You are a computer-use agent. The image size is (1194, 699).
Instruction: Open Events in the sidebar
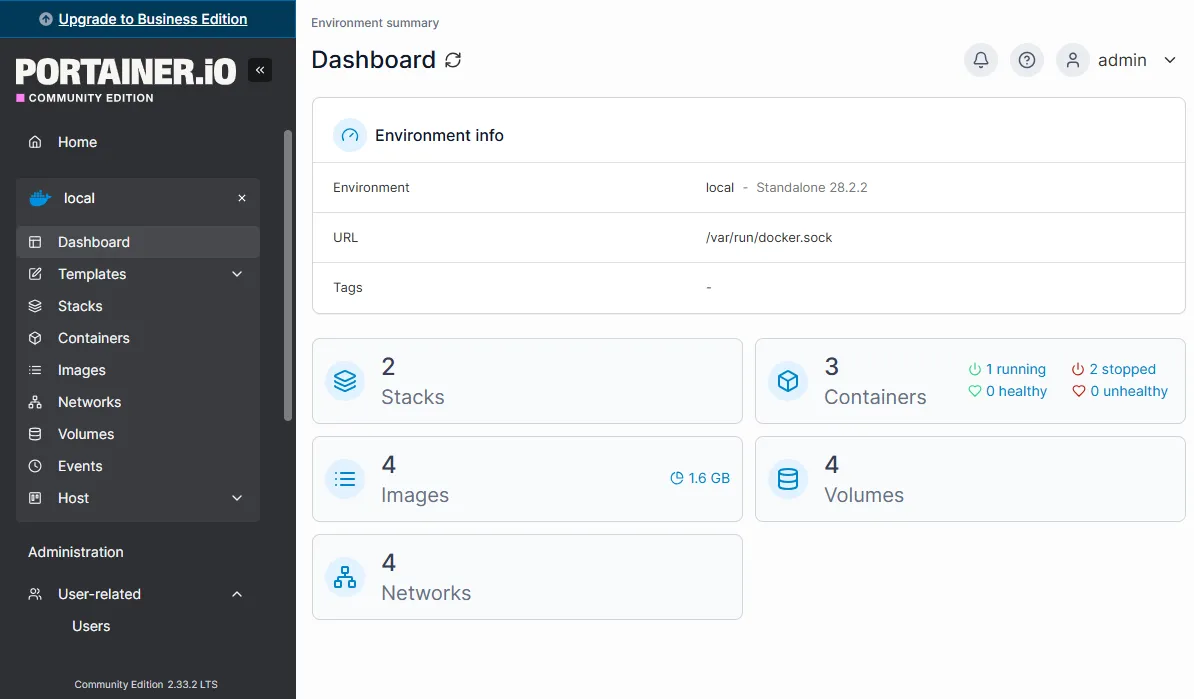[x=80, y=466]
